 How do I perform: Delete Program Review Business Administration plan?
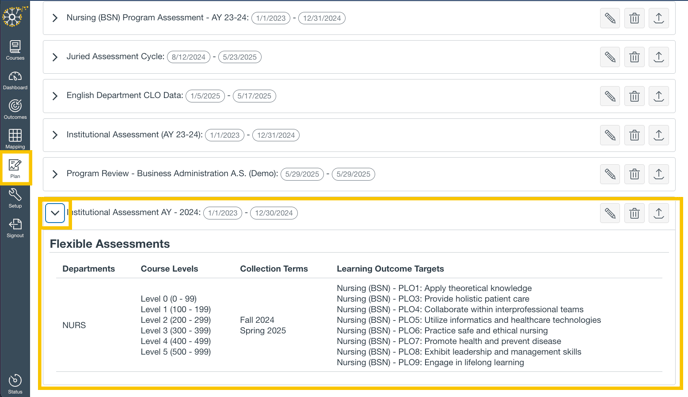pyautogui.click(x=634, y=174)
